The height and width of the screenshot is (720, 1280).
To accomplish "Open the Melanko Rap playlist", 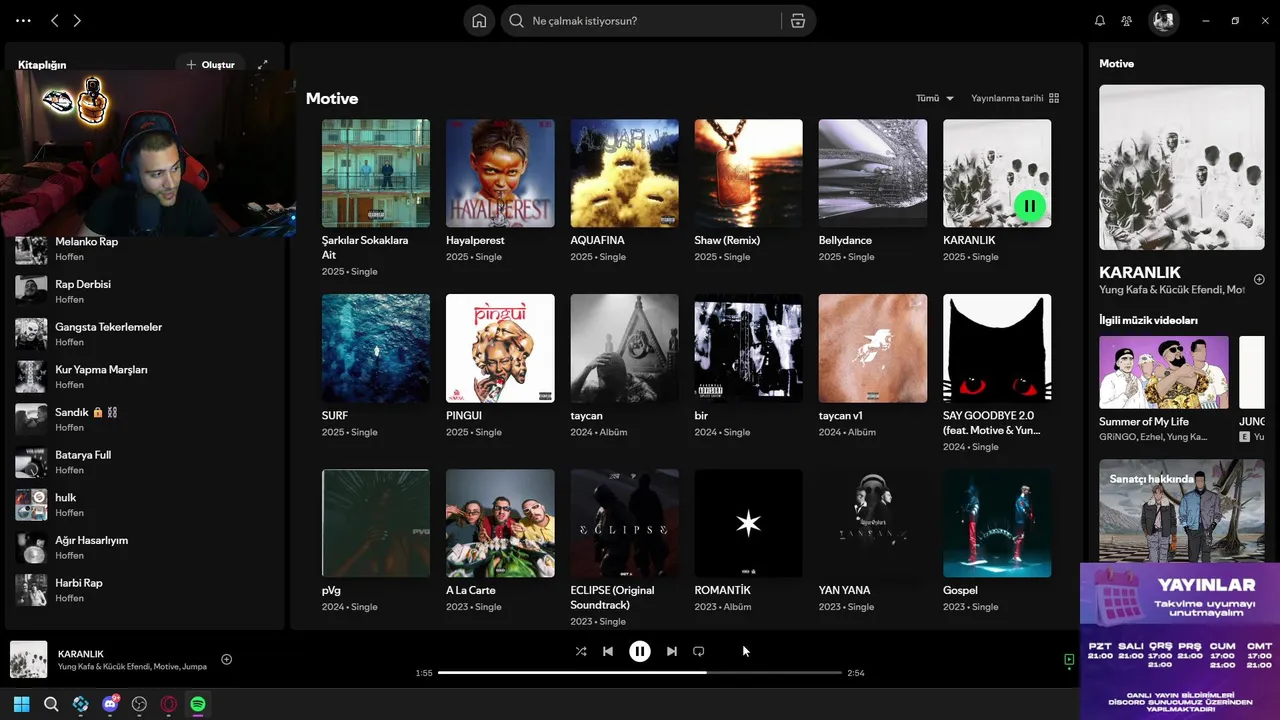I will click(x=145, y=249).
